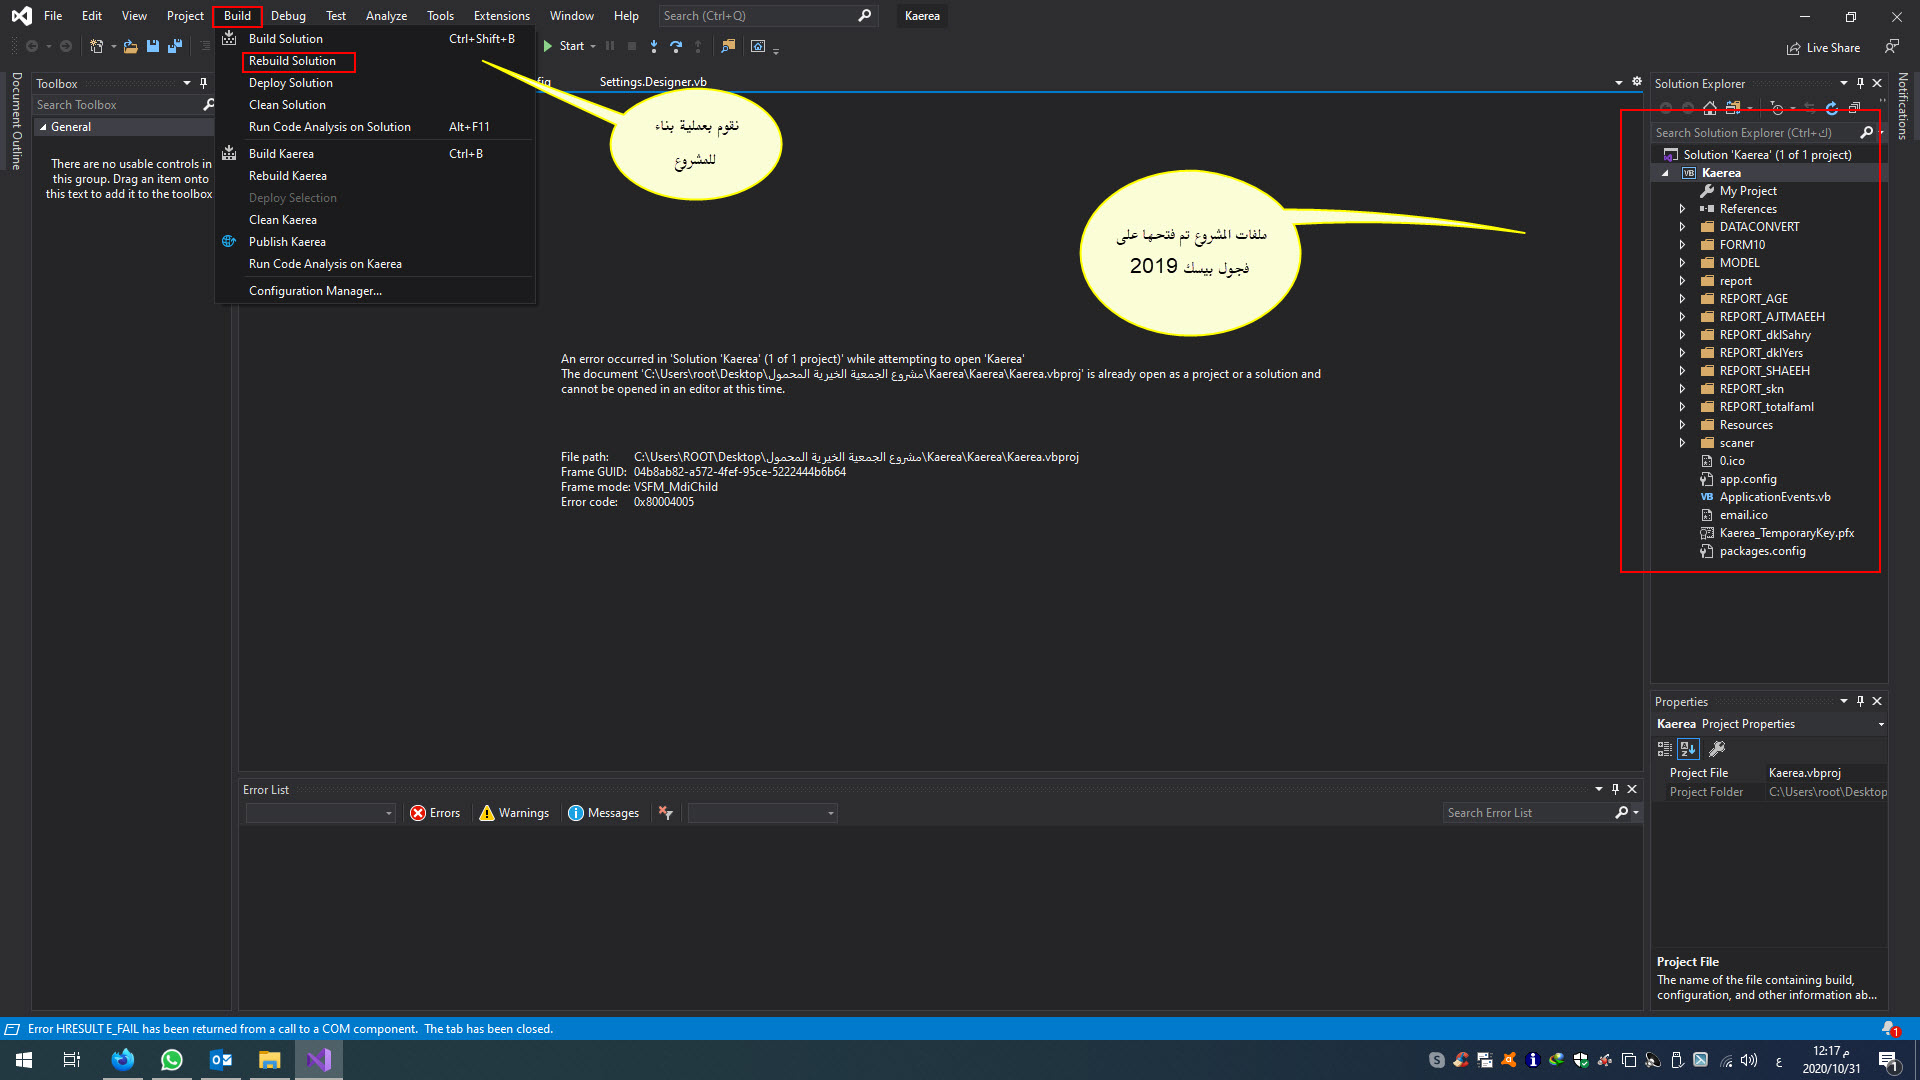
Task: Toggle auto-hide pin on Toolbox panel
Action: pyautogui.click(x=203, y=83)
